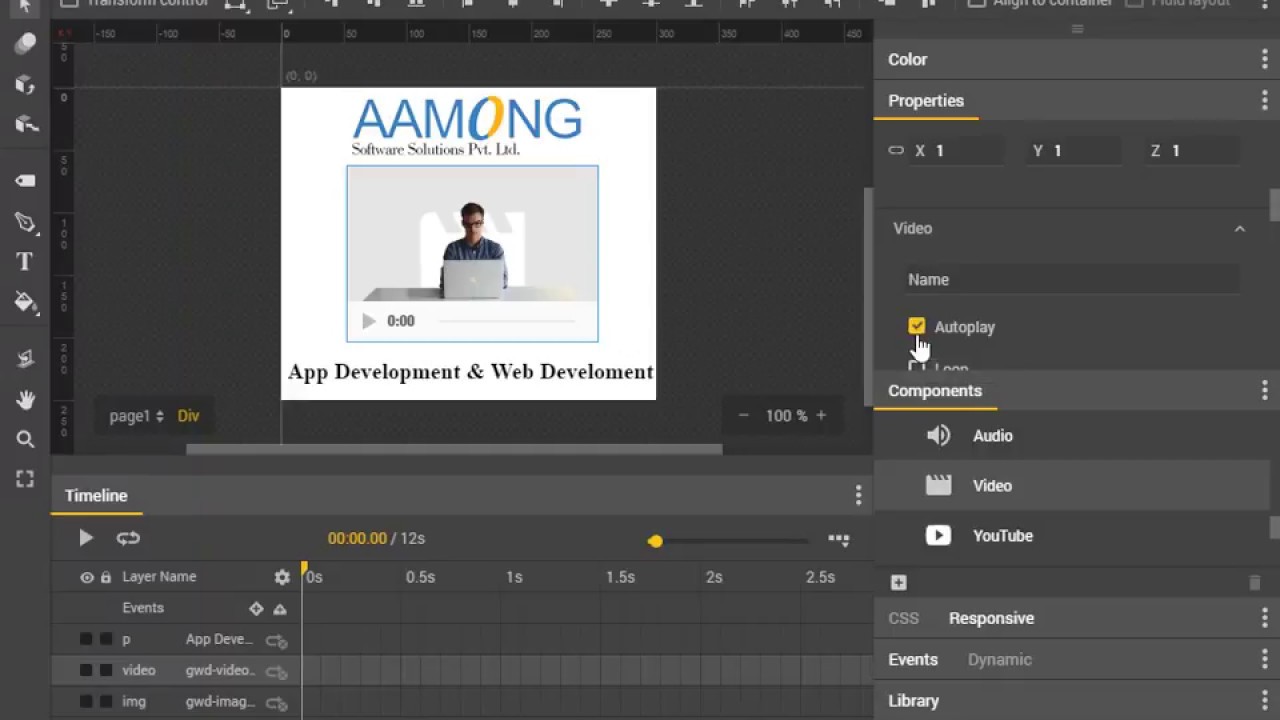
Task: Select the Video component
Action: (x=1071, y=486)
